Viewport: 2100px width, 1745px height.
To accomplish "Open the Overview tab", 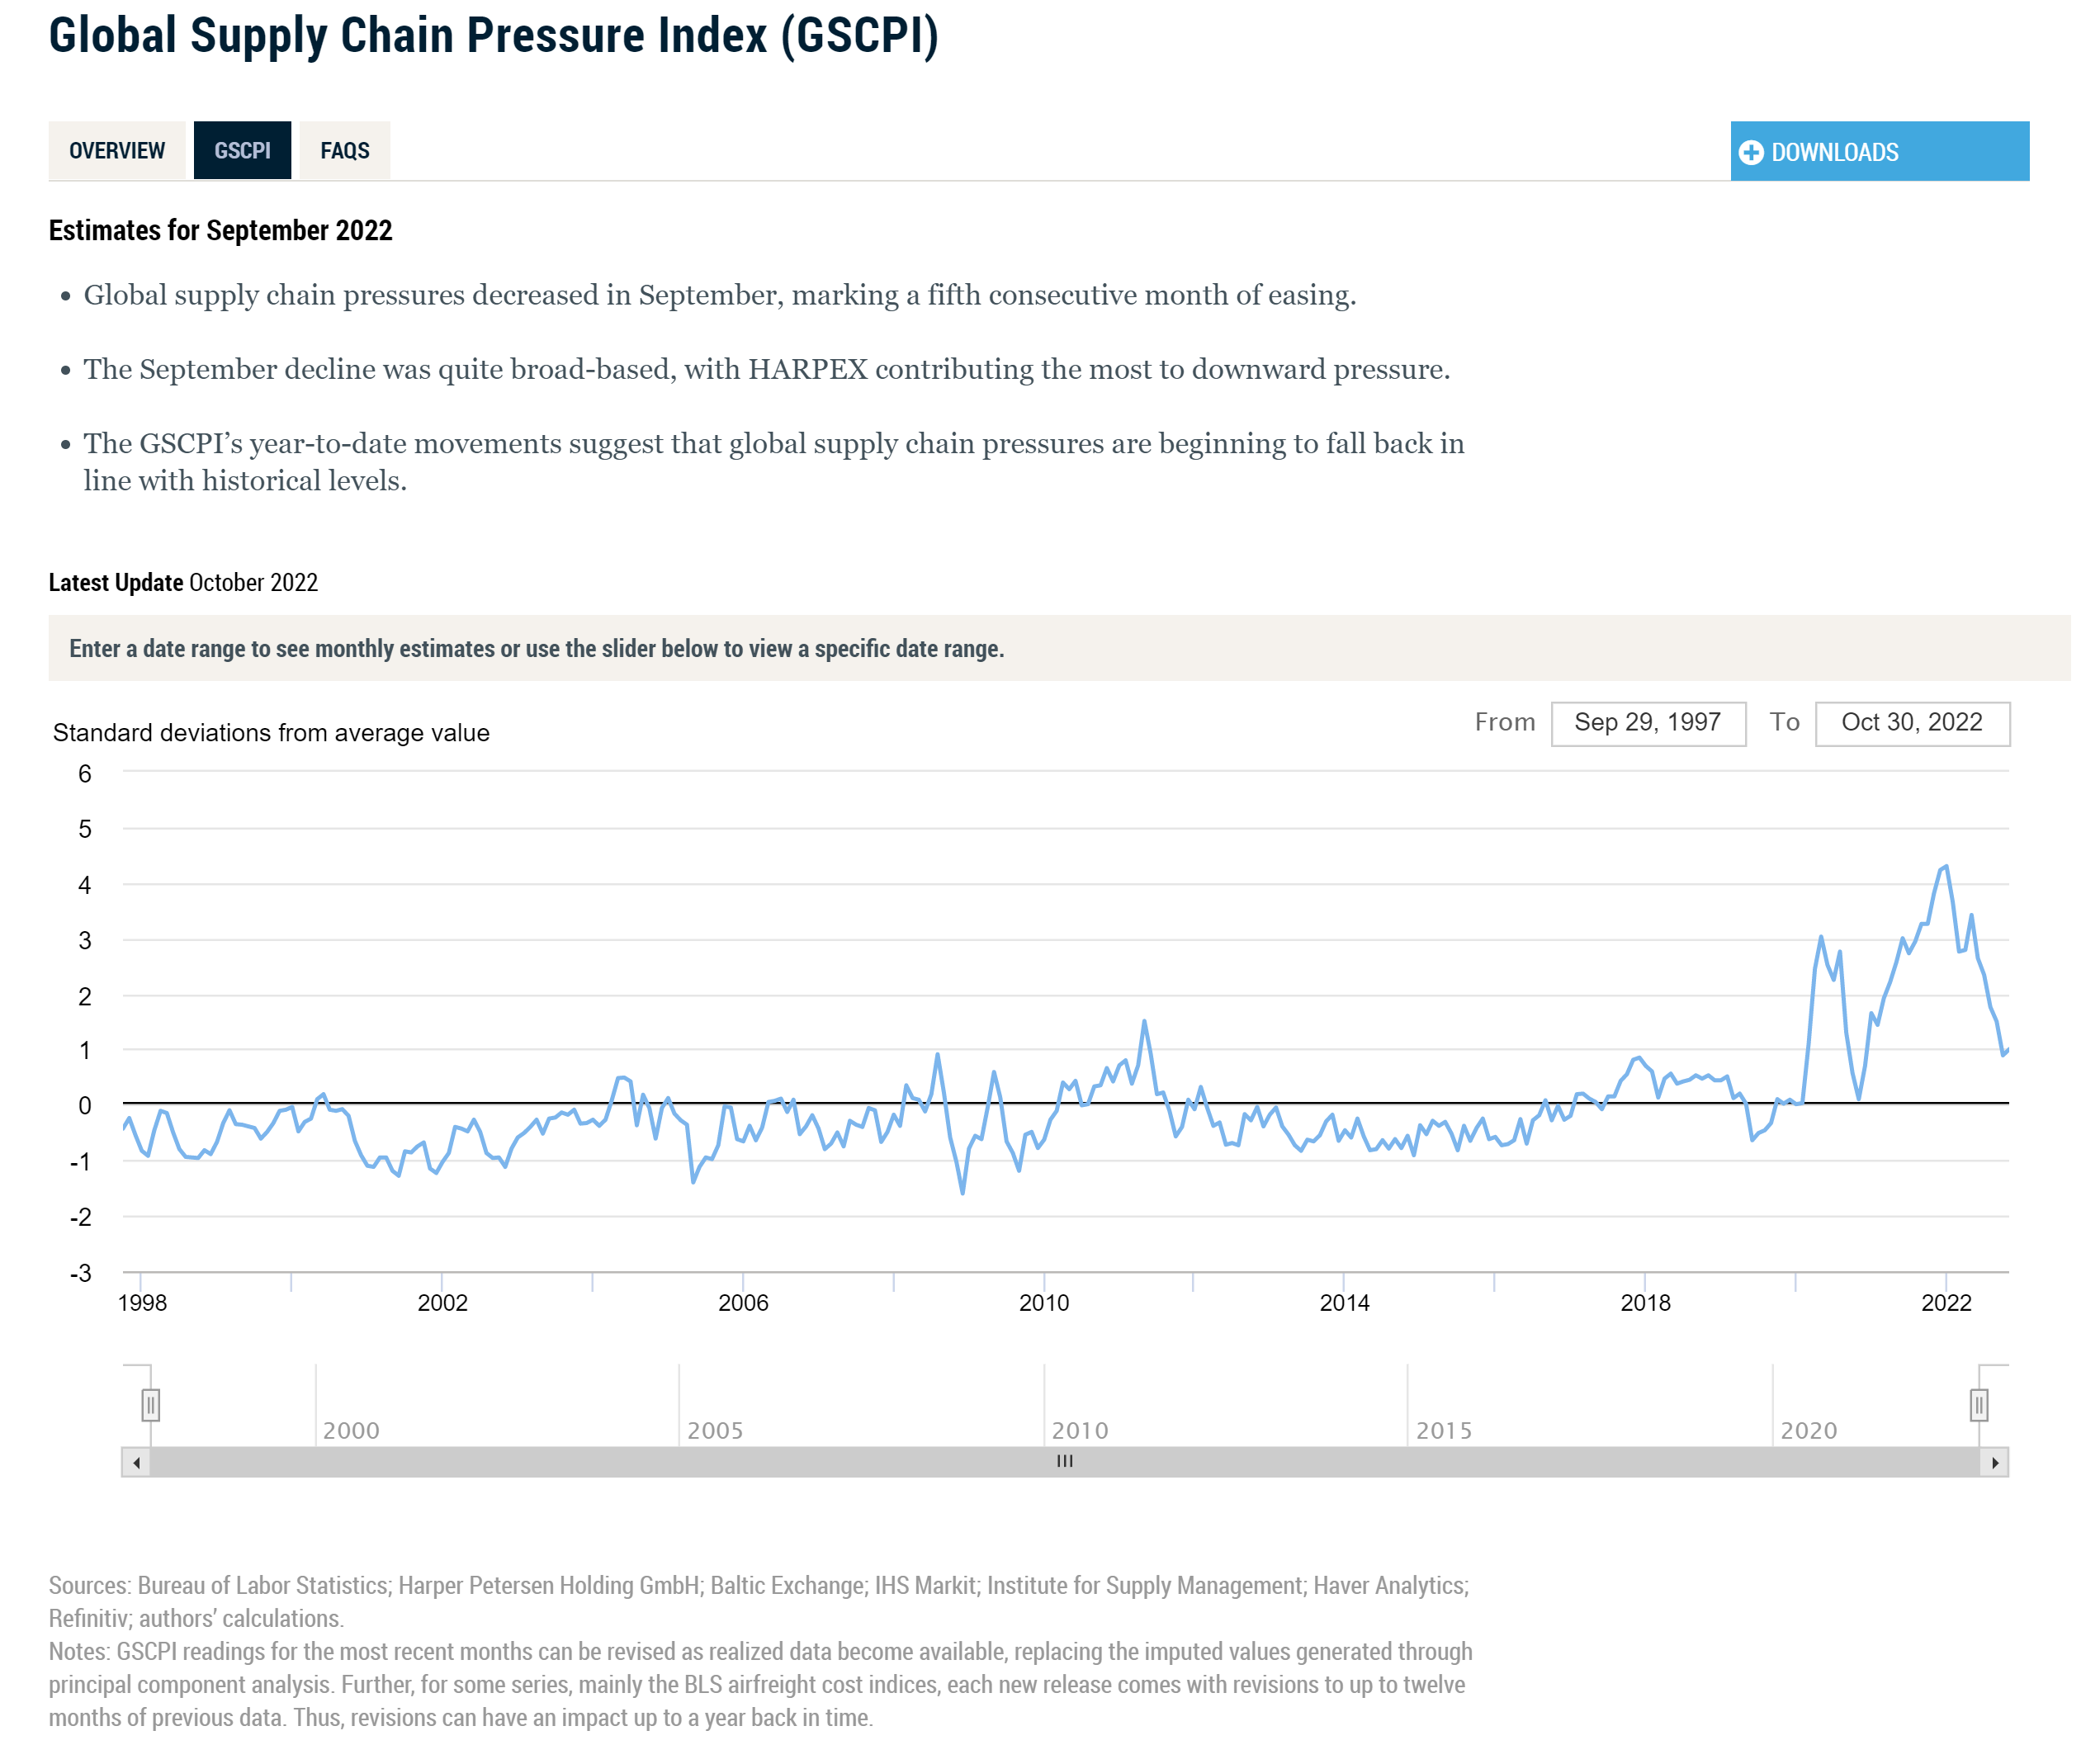I will 117,151.
